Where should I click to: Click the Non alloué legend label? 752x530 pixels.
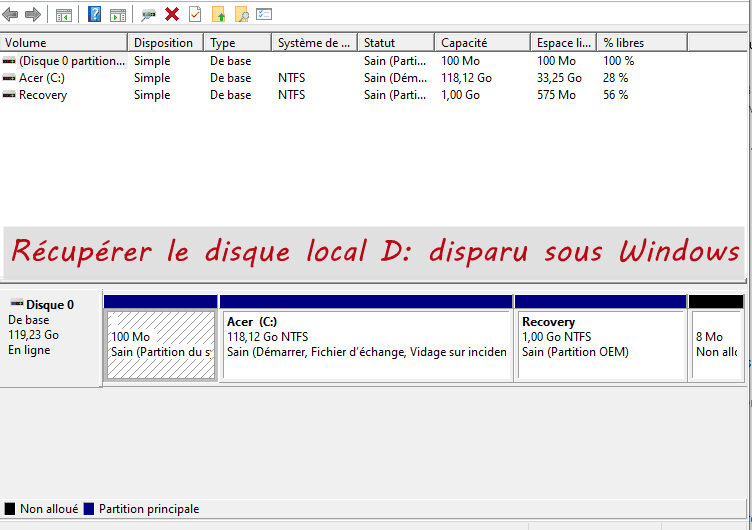coord(49,509)
